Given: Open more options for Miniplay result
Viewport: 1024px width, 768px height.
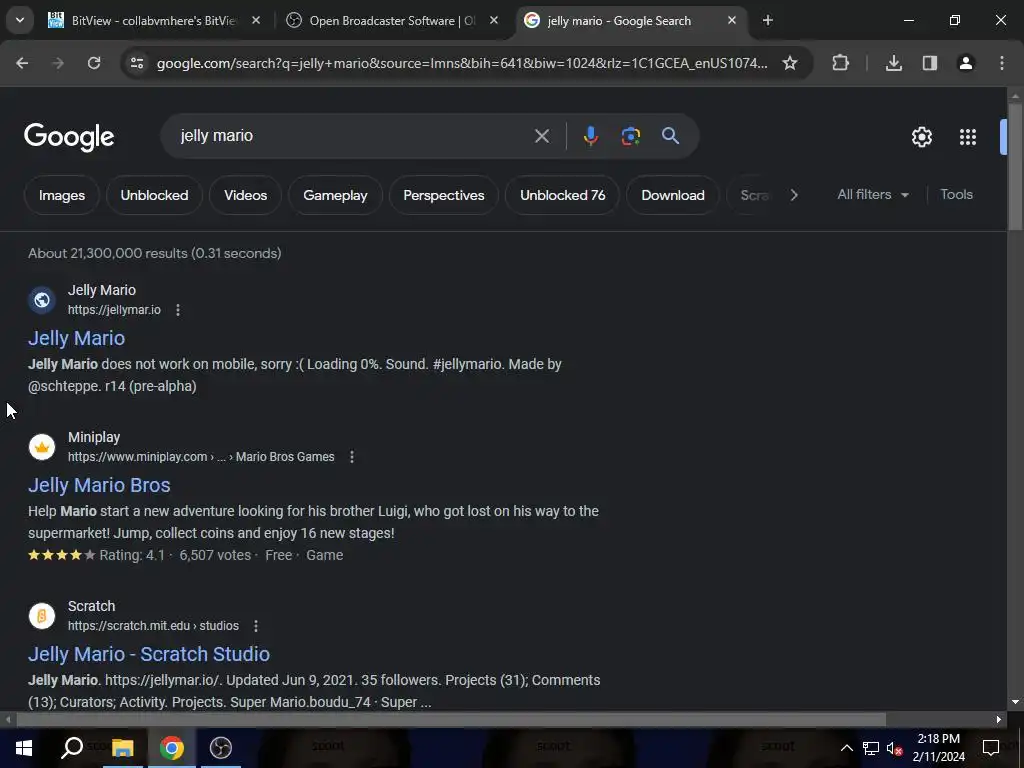Looking at the screenshot, I should 352,457.
